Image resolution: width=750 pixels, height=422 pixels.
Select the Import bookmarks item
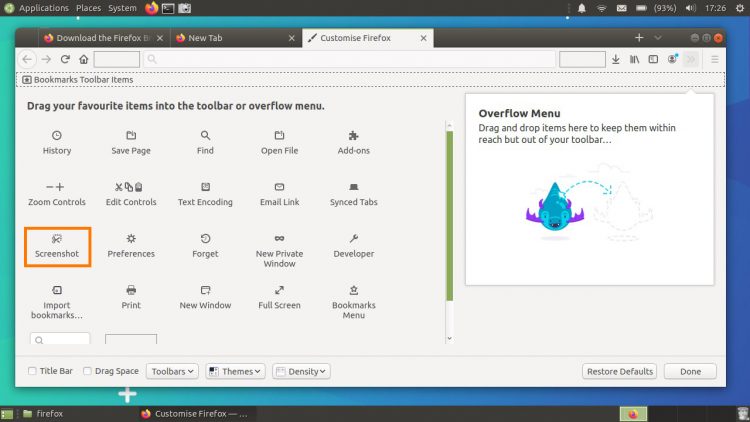tap(56, 303)
